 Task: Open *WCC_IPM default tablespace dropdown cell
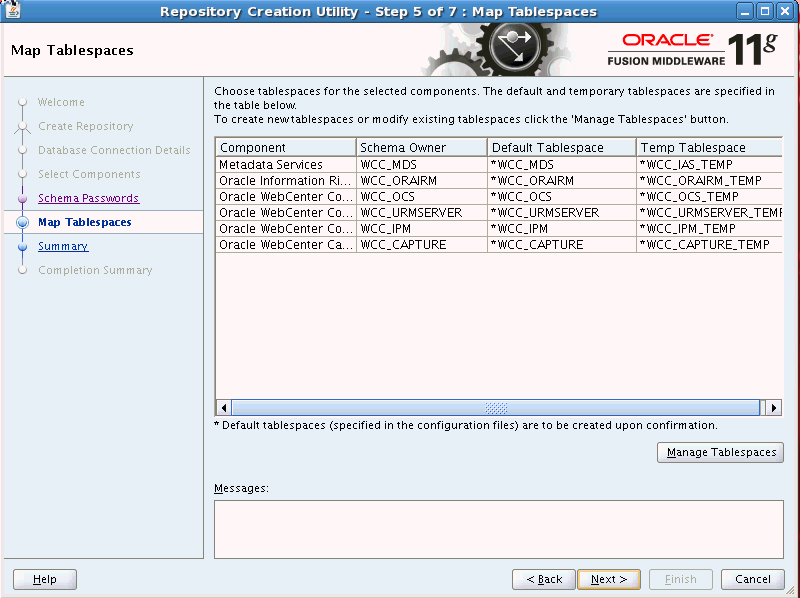click(562, 229)
